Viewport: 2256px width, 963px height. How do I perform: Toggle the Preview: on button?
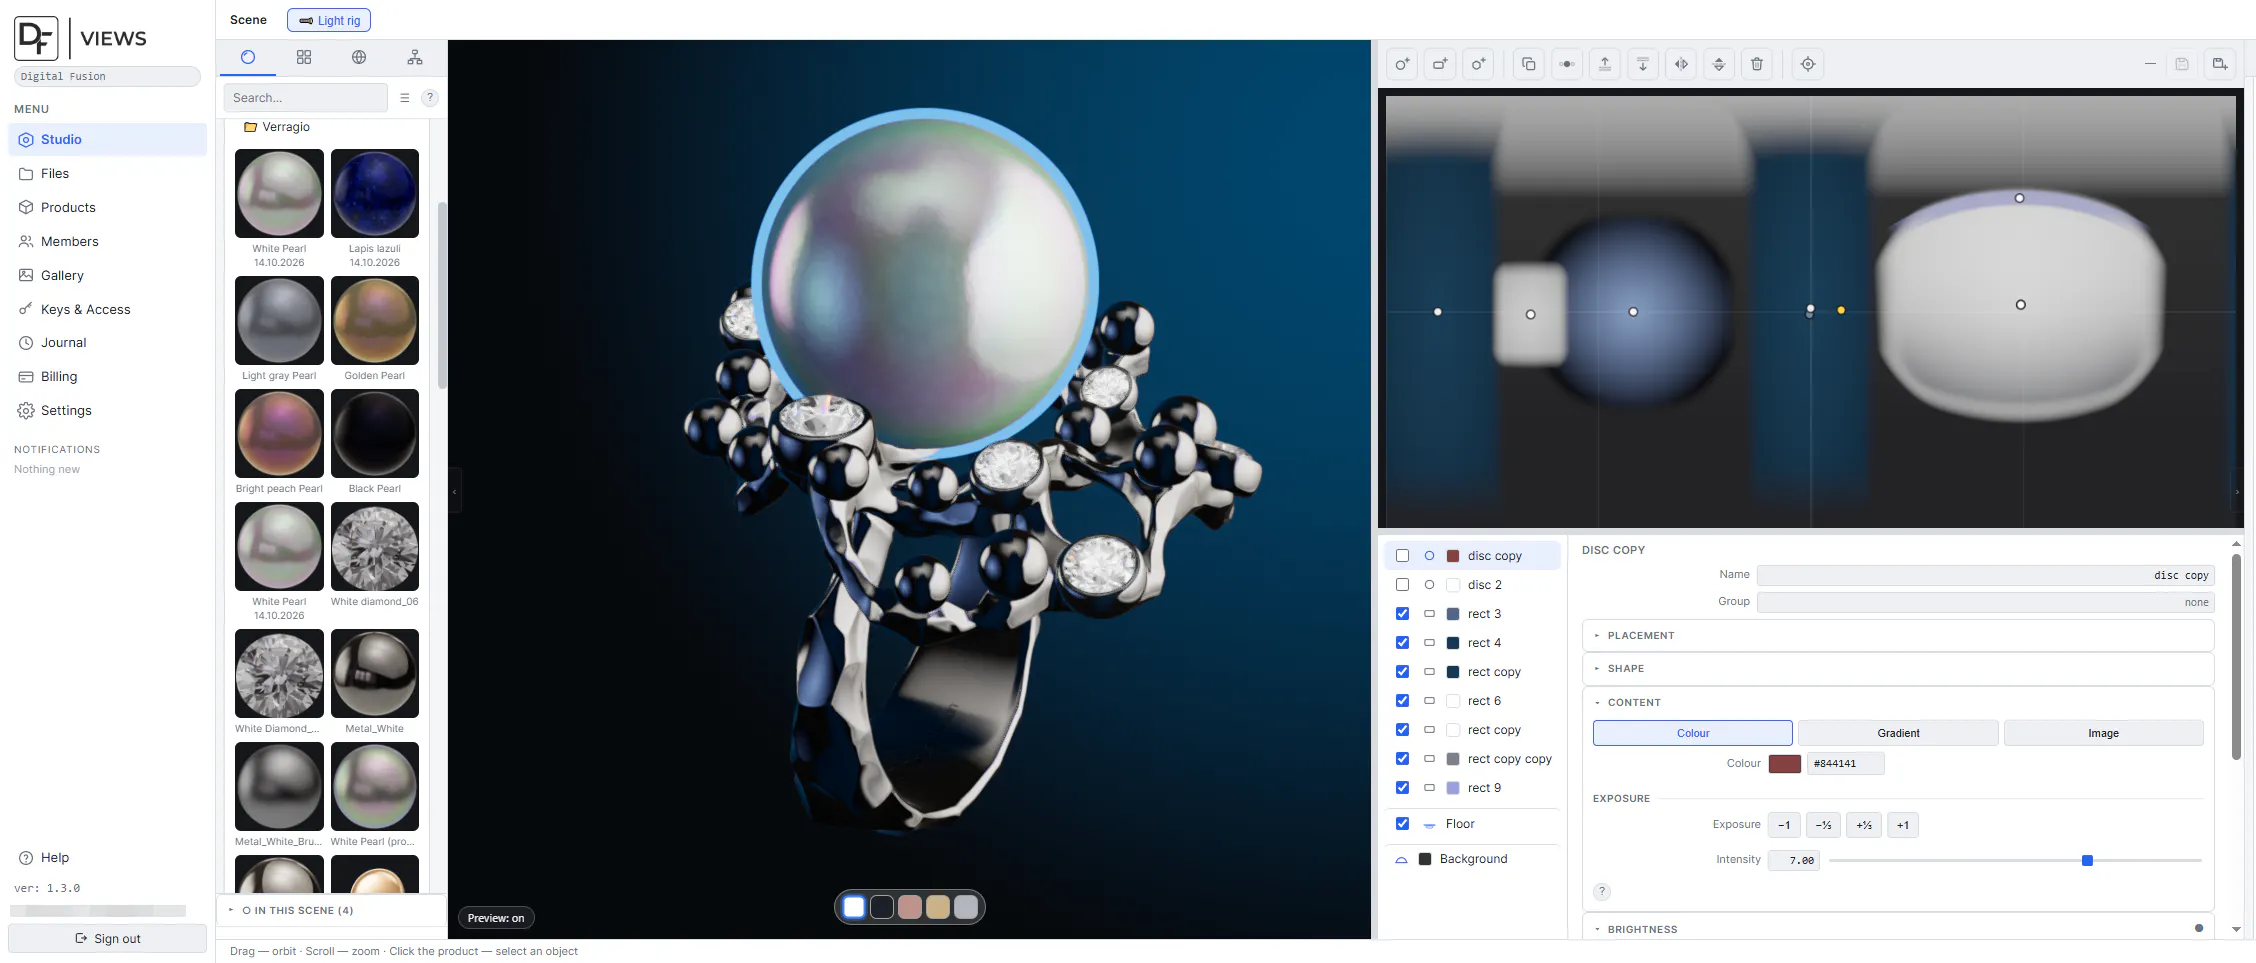click(x=496, y=918)
